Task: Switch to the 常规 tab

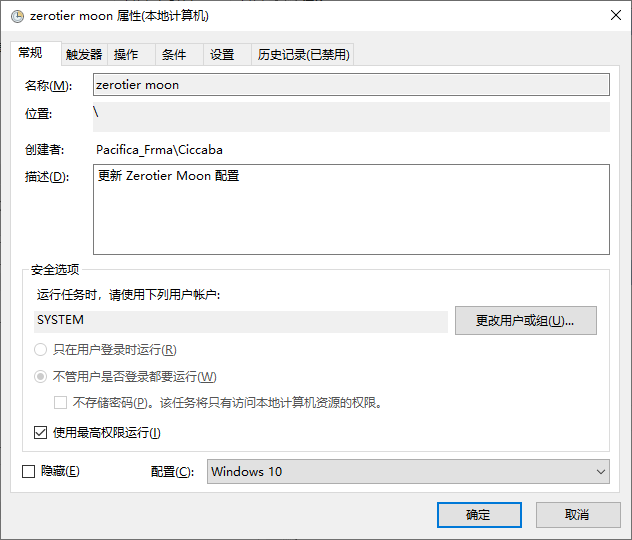Action: click(35, 53)
